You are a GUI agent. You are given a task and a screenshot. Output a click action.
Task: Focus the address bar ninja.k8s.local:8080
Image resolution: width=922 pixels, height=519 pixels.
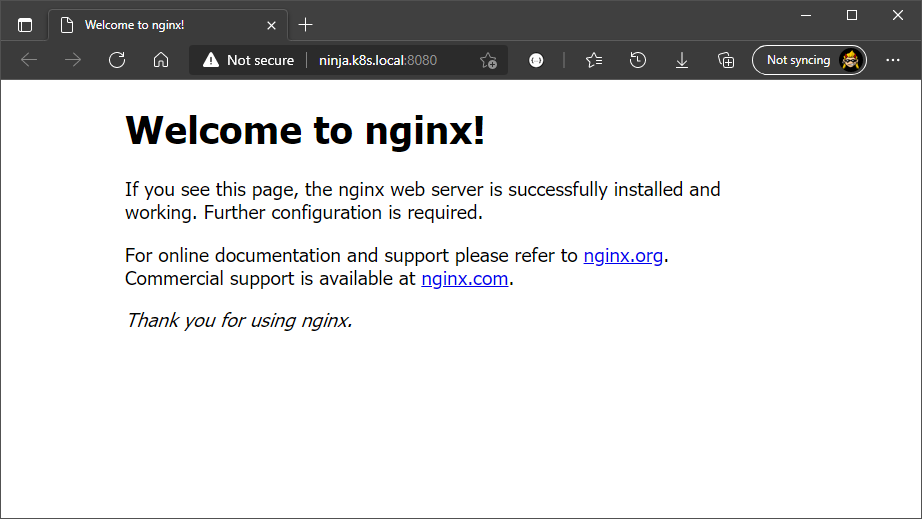coord(378,60)
